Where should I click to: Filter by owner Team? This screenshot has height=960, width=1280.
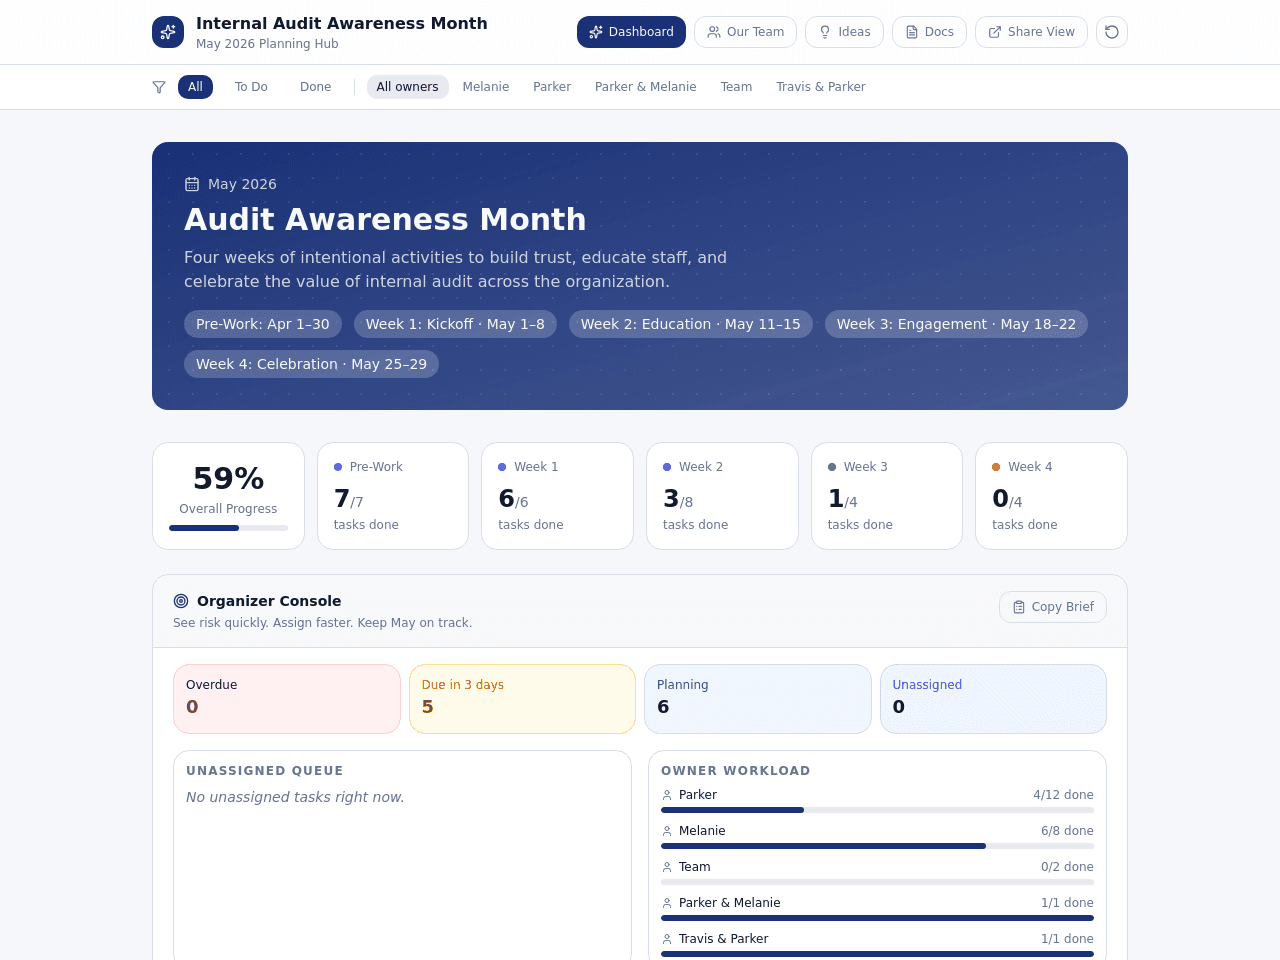(x=736, y=87)
